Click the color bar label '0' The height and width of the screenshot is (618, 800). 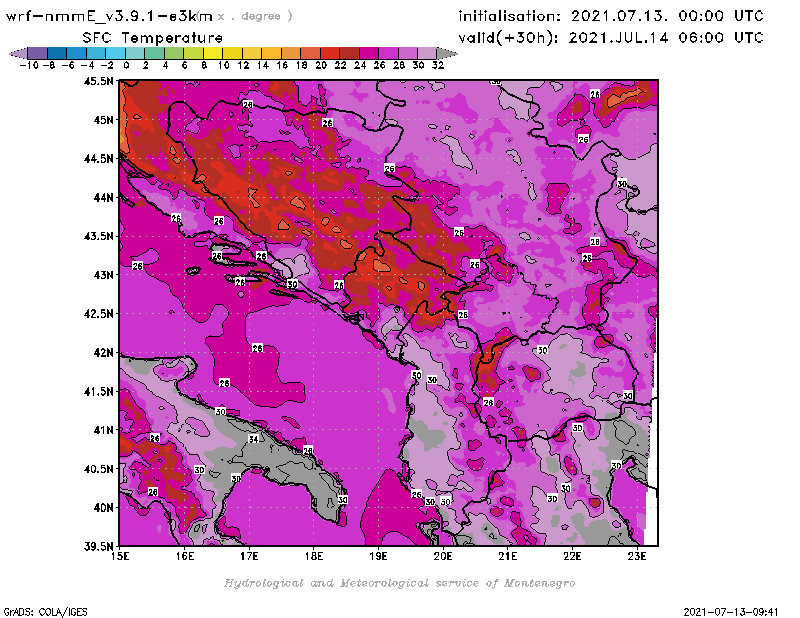pyautogui.click(x=126, y=65)
